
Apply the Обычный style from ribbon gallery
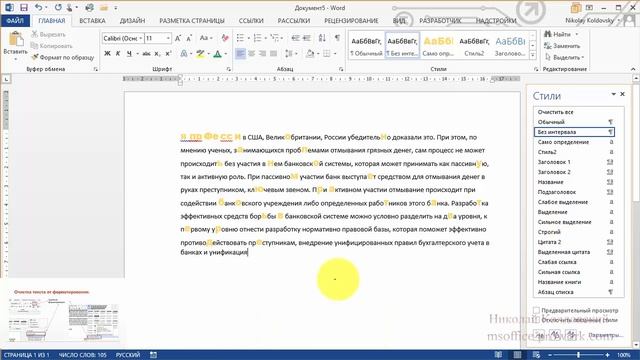[366, 46]
